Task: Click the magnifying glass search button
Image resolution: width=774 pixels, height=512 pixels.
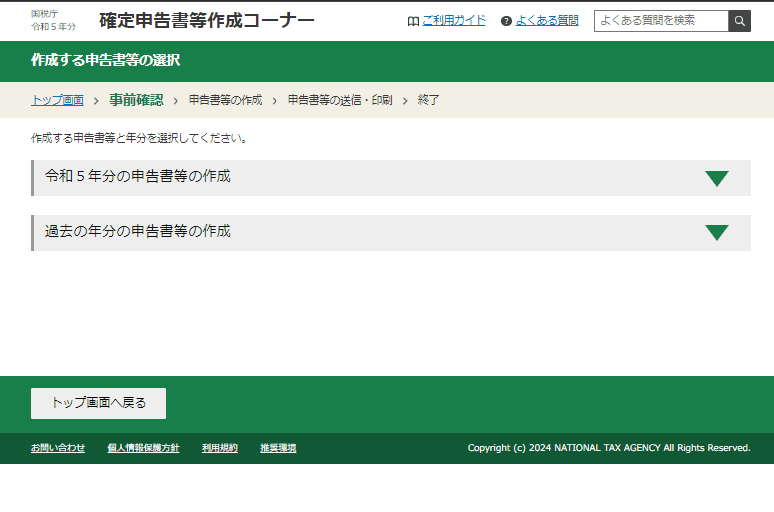Action: point(739,21)
